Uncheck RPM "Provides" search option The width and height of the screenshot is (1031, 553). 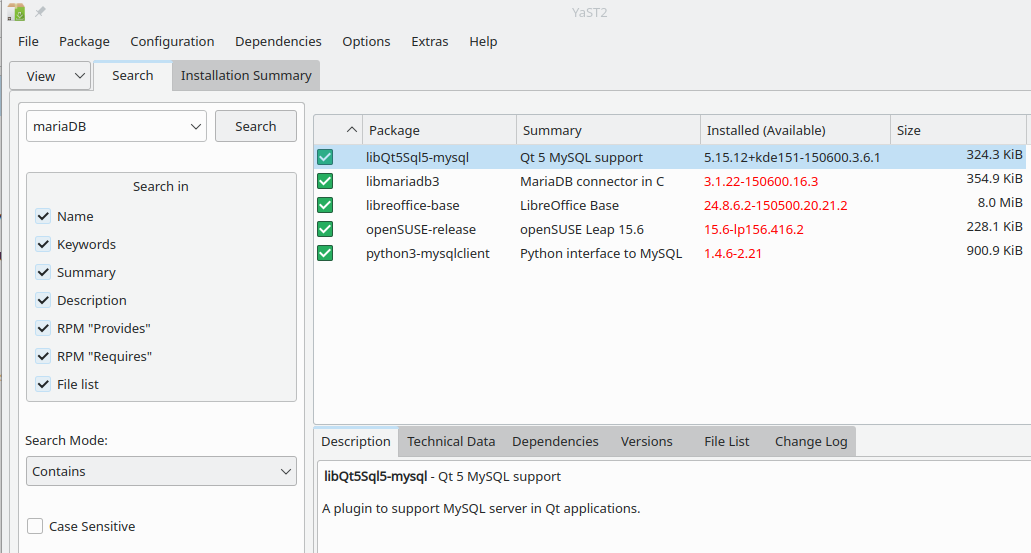pos(43,328)
